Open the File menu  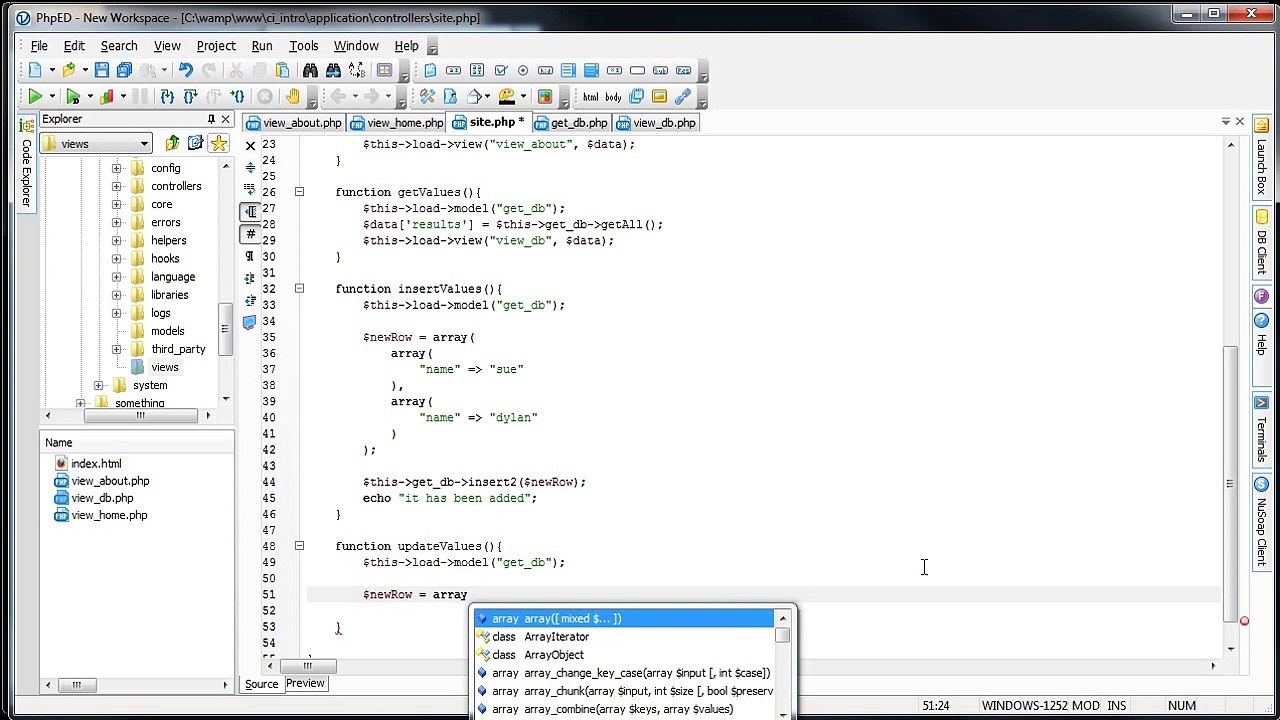39,46
